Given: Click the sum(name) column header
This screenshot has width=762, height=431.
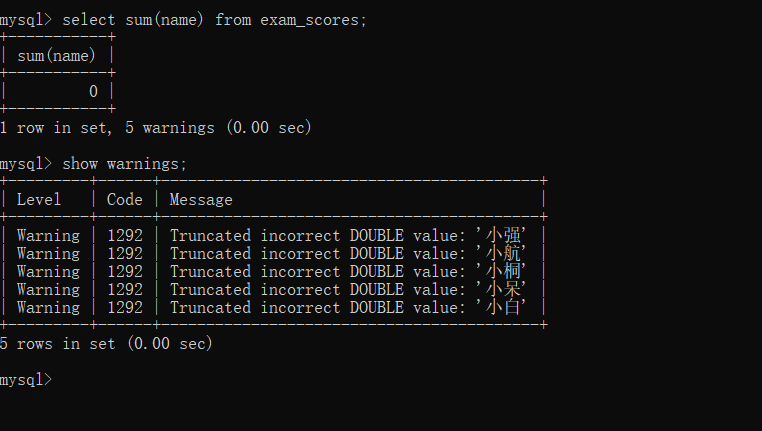Looking at the screenshot, I should pyautogui.click(x=56, y=56).
